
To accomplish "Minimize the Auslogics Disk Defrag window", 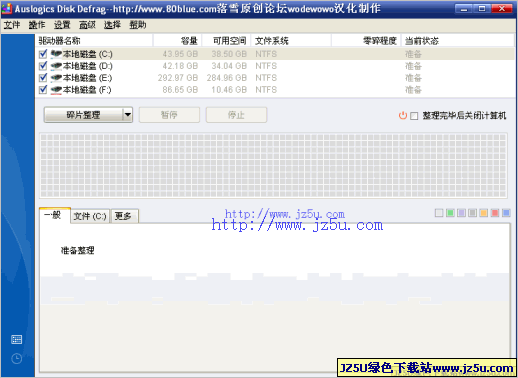I will (464, 9).
